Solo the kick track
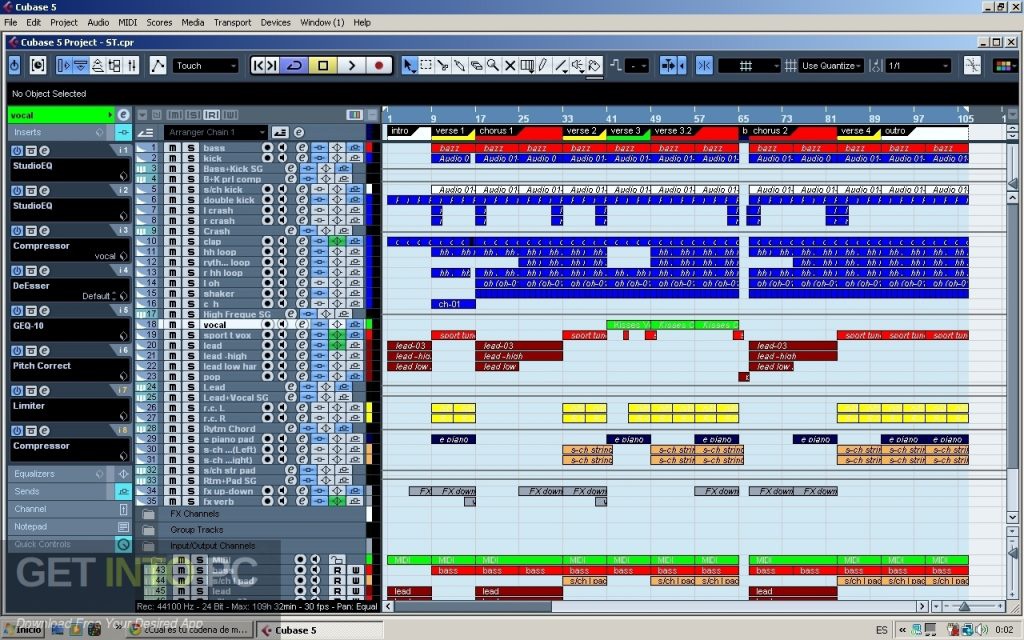This screenshot has height=640, width=1024. coord(191,158)
